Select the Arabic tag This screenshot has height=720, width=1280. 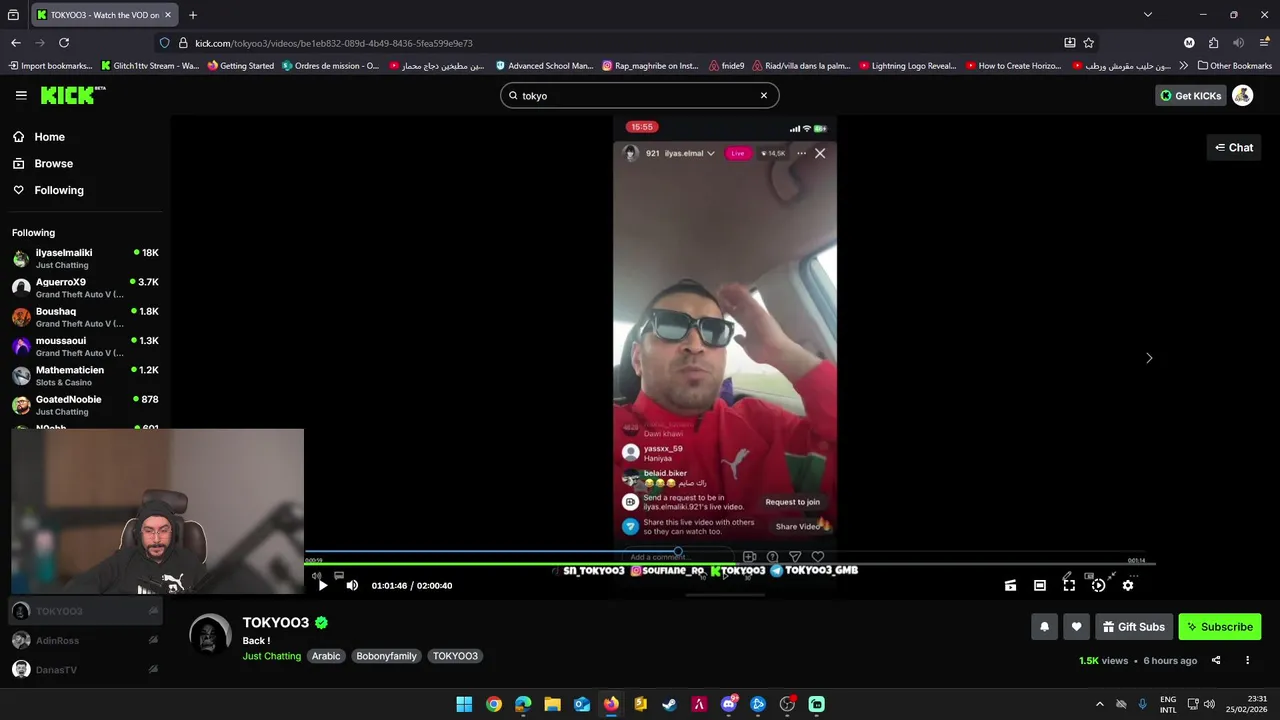[x=326, y=656]
